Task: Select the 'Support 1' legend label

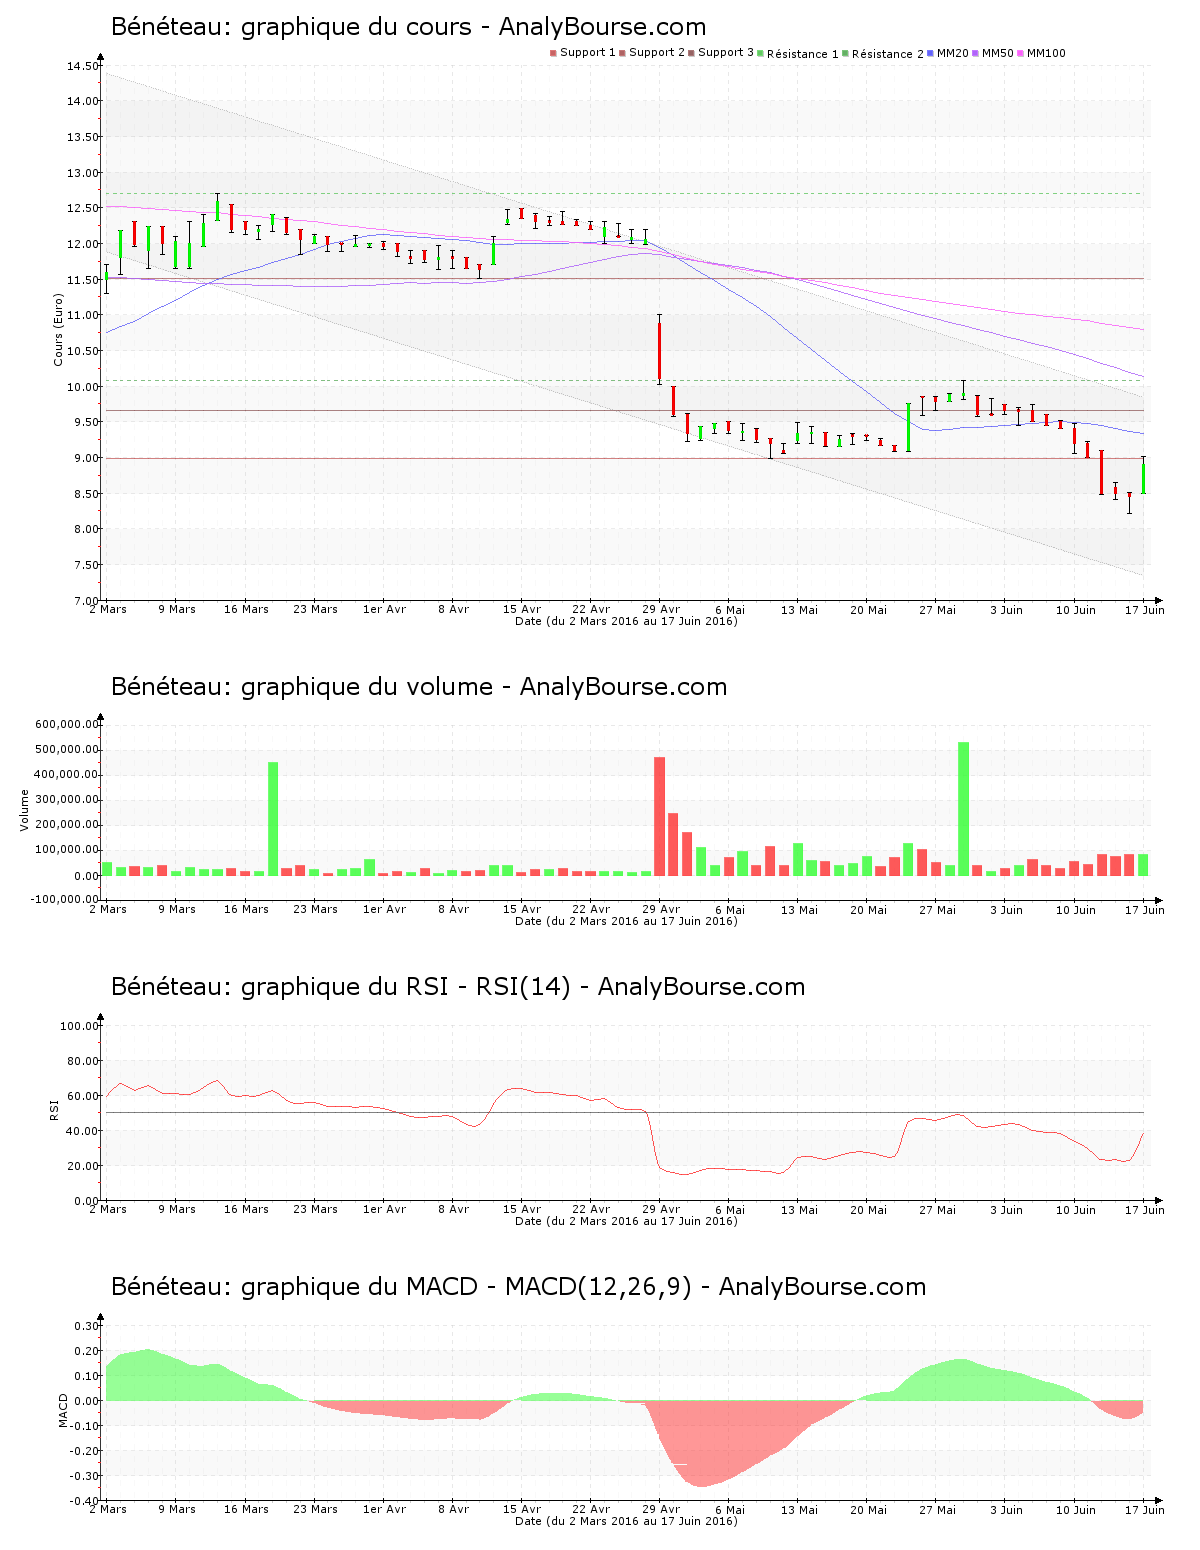Action: [x=588, y=53]
